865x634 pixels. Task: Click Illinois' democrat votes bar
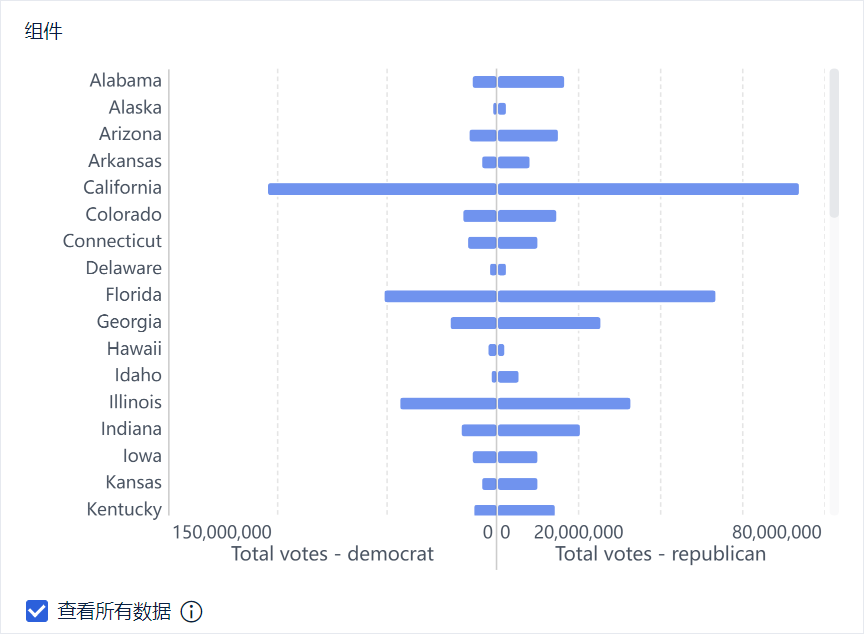click(x=448, y=403)
